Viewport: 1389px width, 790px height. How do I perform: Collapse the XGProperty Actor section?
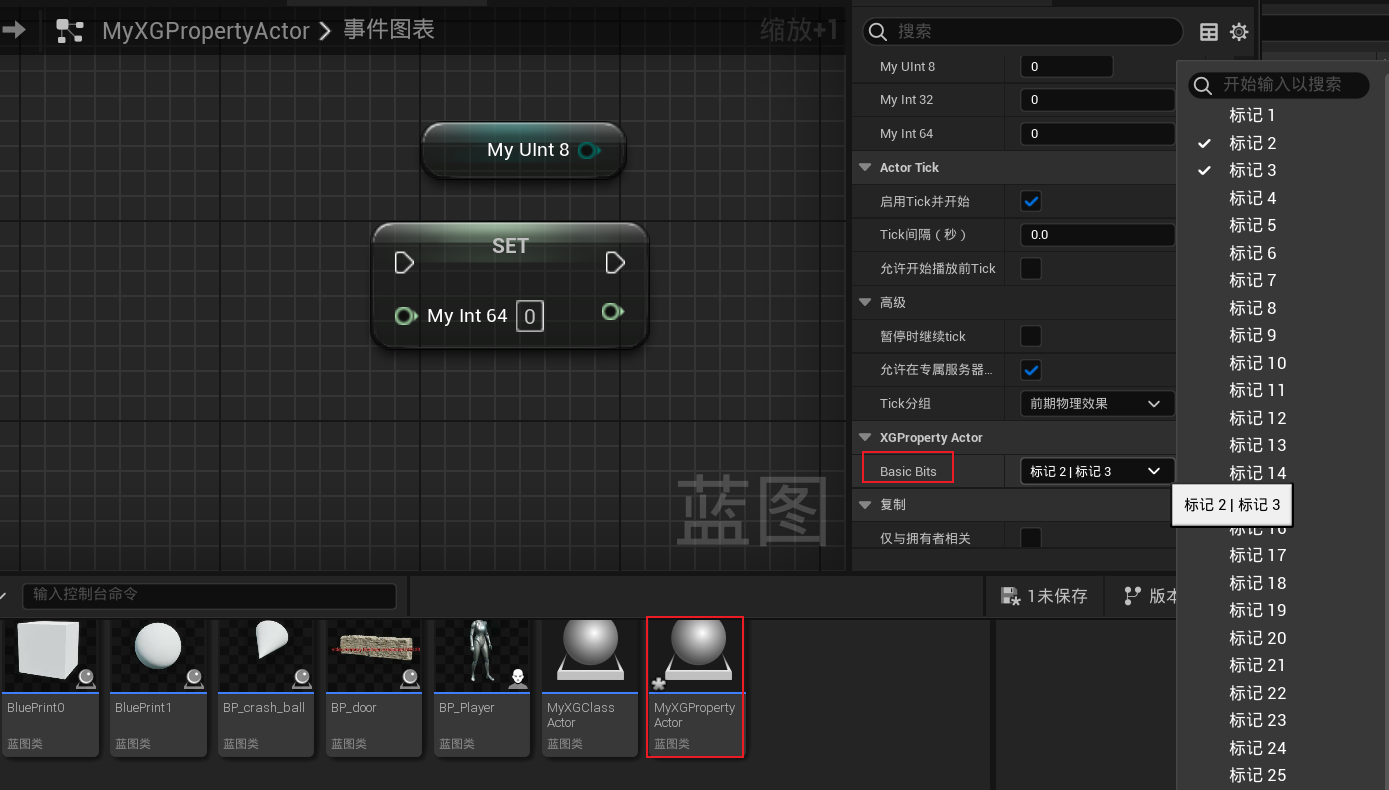coord(865,438)
